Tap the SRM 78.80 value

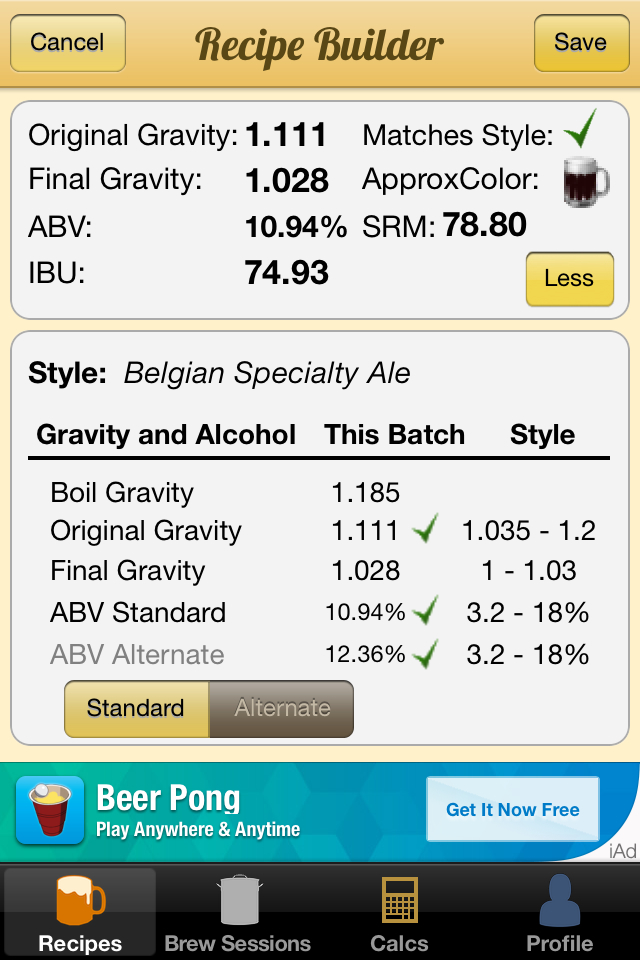point(484,225)
